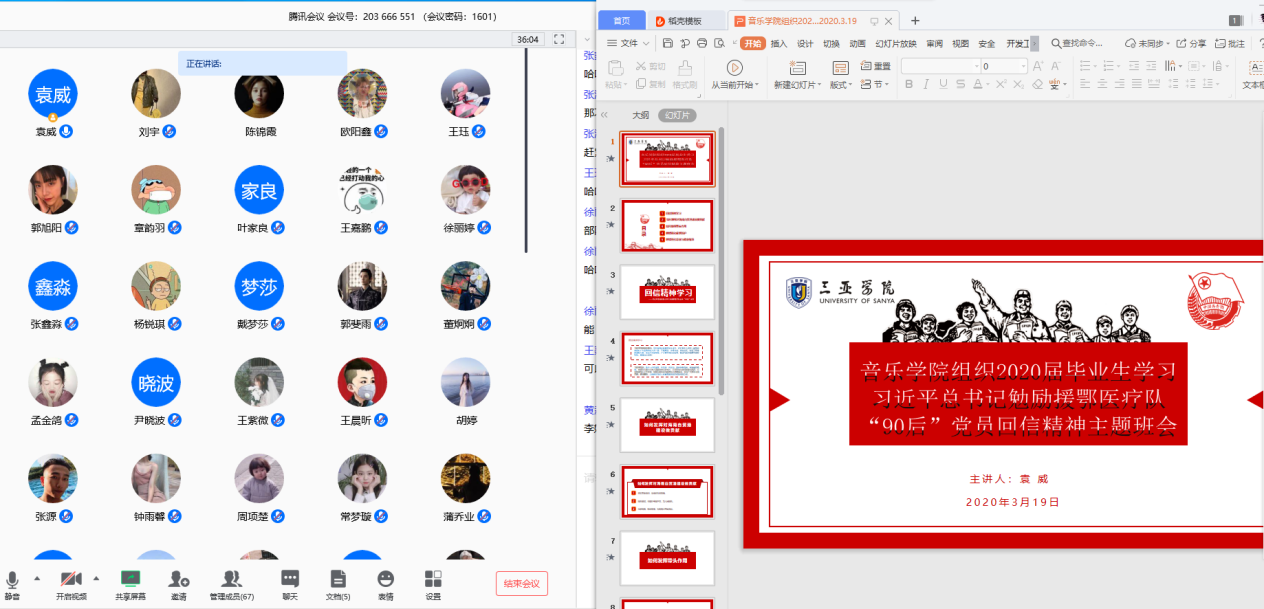Screen dimensions: 1264x609
Task: Enter full screen in Tencent Meeting
Action: 560,40
